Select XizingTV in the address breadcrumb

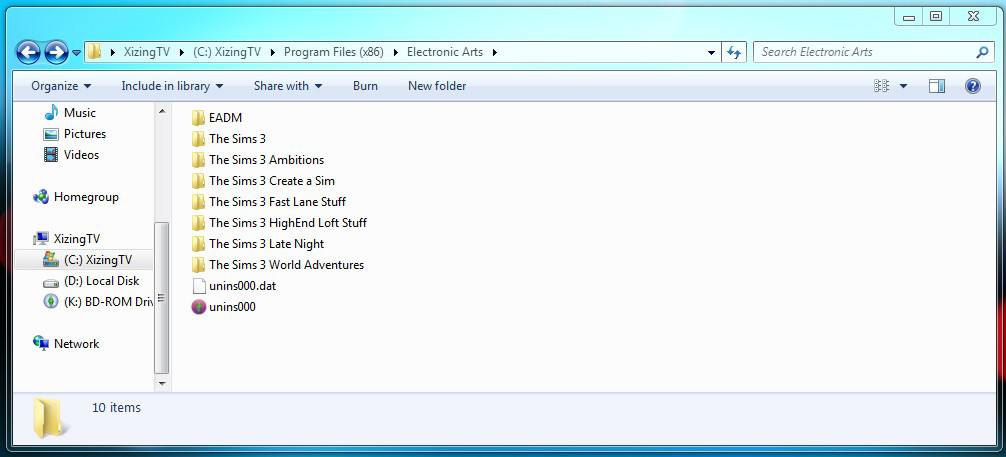click(x=147, y=52)
